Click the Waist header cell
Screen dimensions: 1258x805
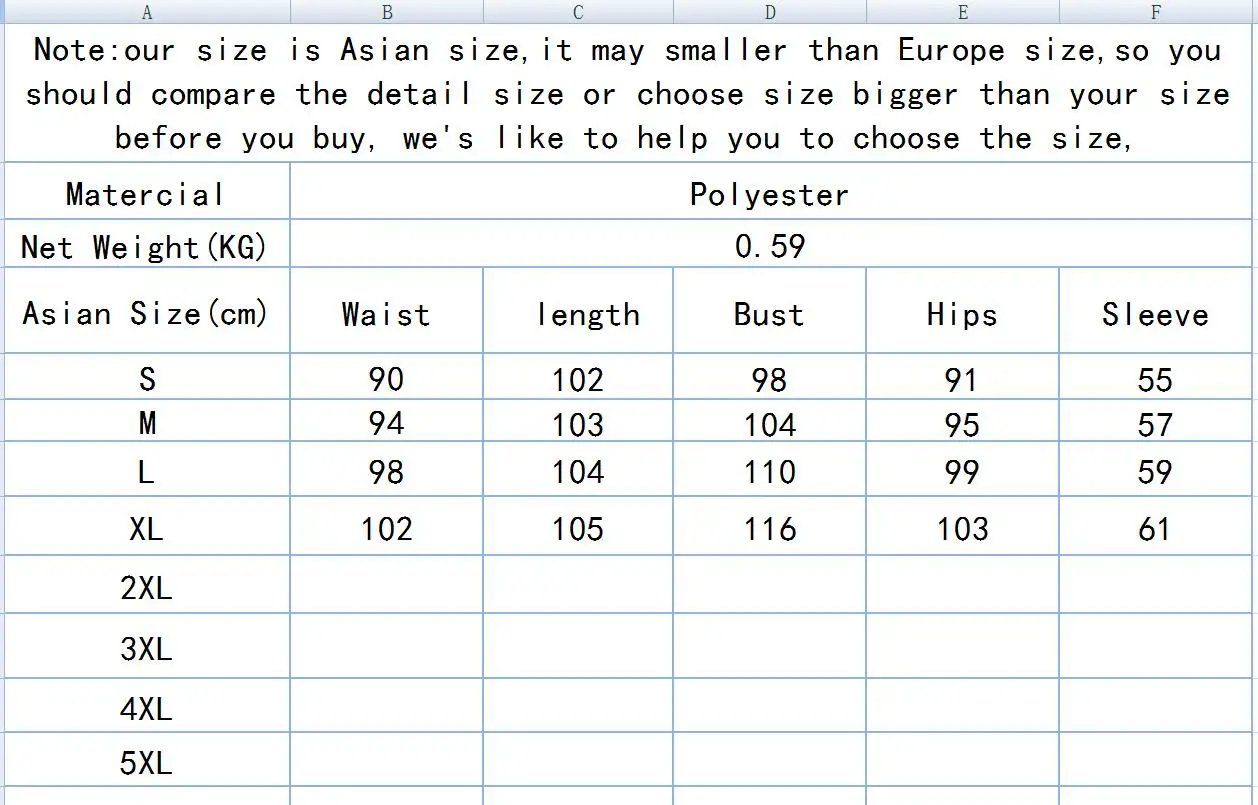pos(386,314)
